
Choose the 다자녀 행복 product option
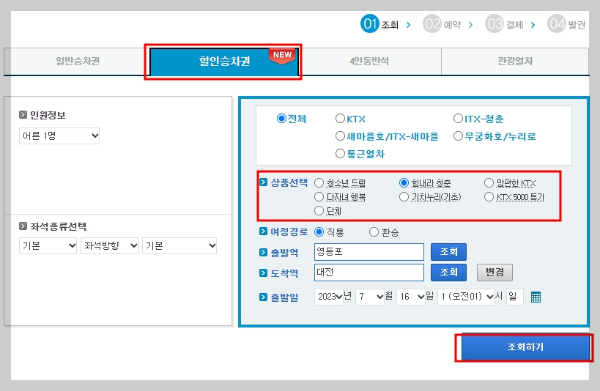coord(319,197)
